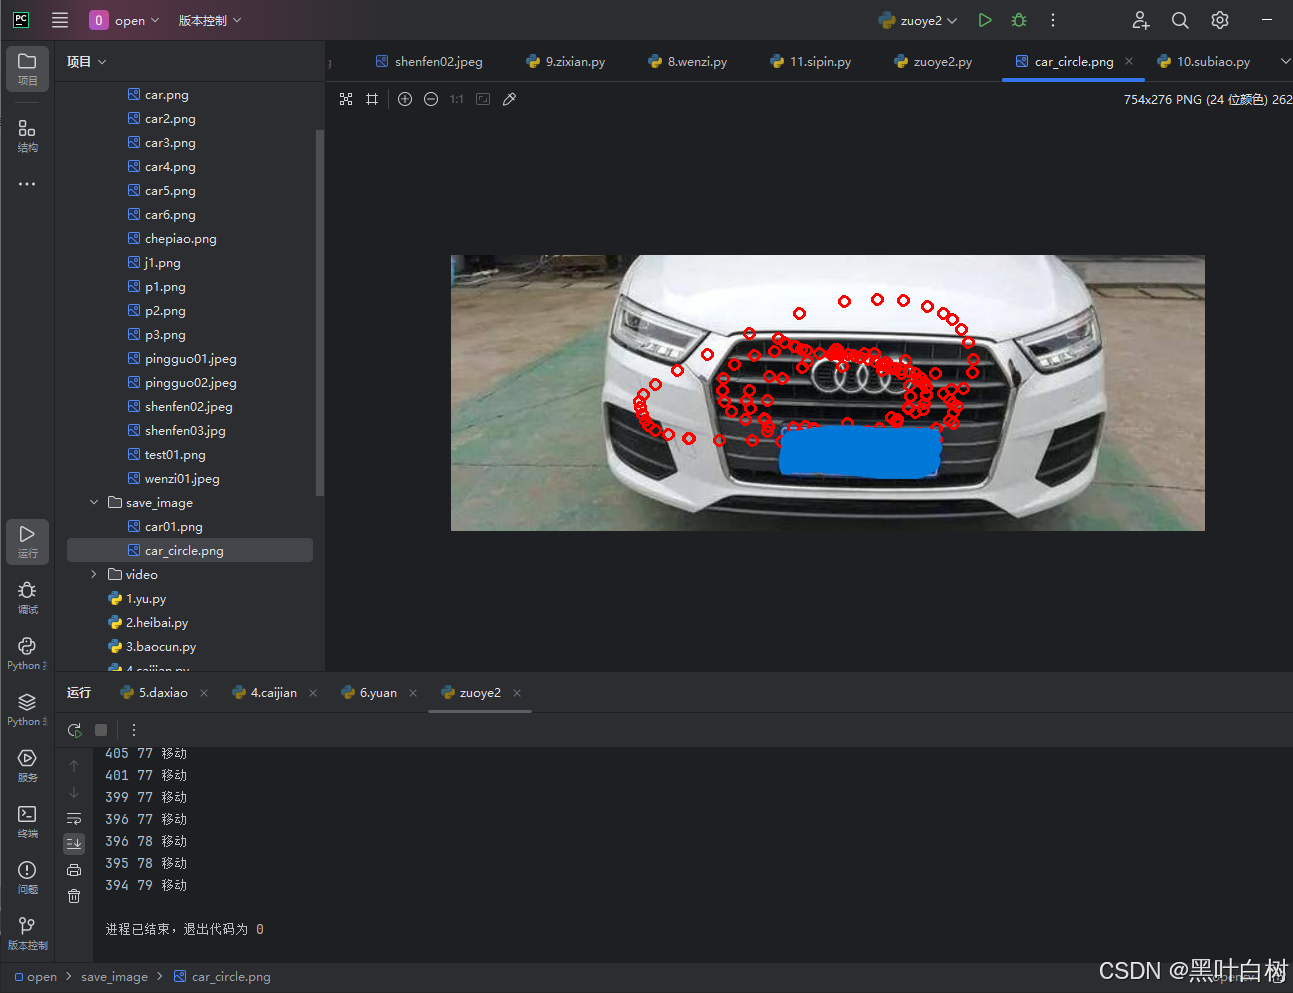The image size is (1293, 993).
Task: Collapse the save_image folder
Action: [x=94, y=502]
